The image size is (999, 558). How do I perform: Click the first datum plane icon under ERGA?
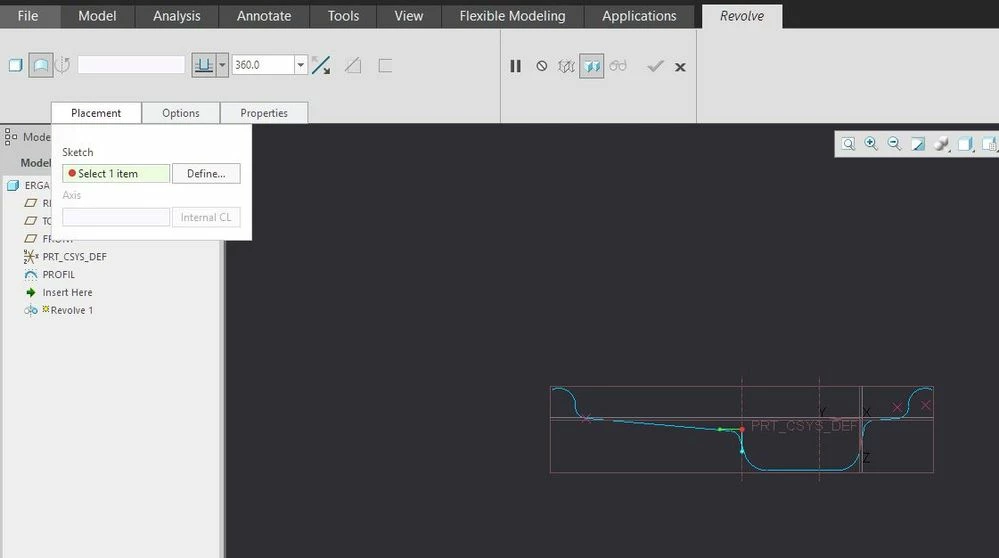coord(31,203)
